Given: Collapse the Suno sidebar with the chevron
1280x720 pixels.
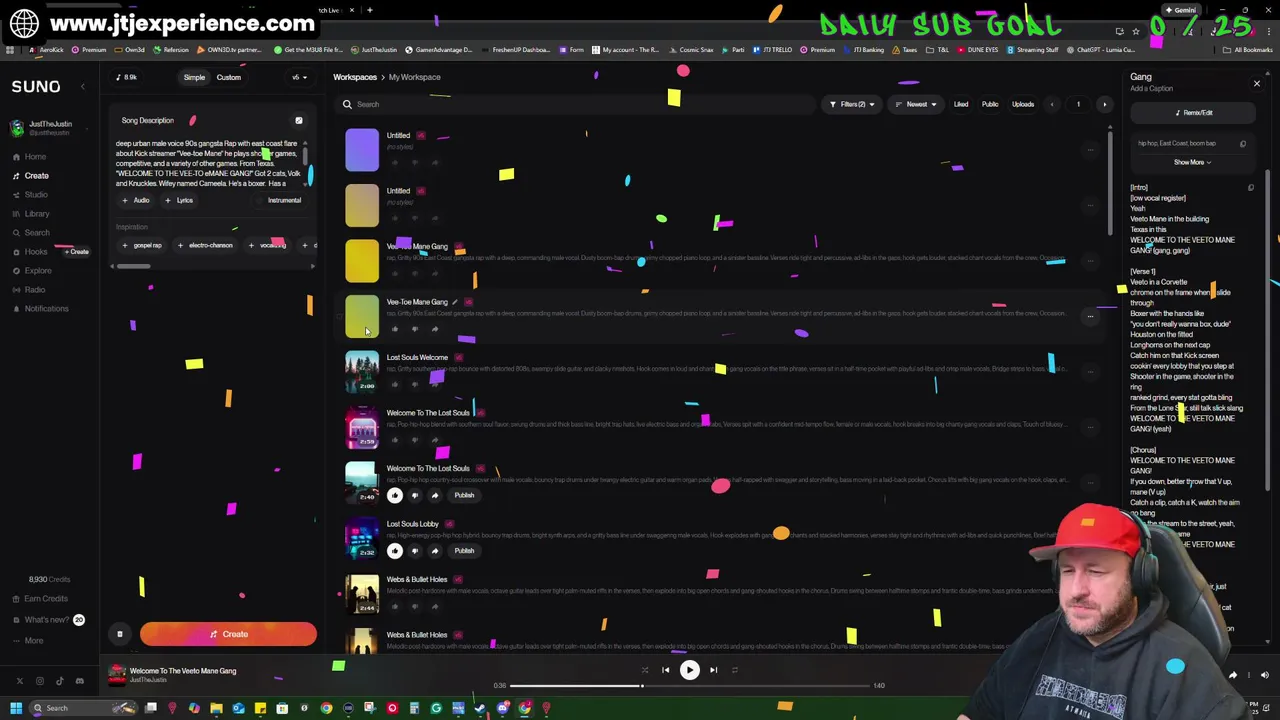Looking at the screenshot, I should pos(83,87).
